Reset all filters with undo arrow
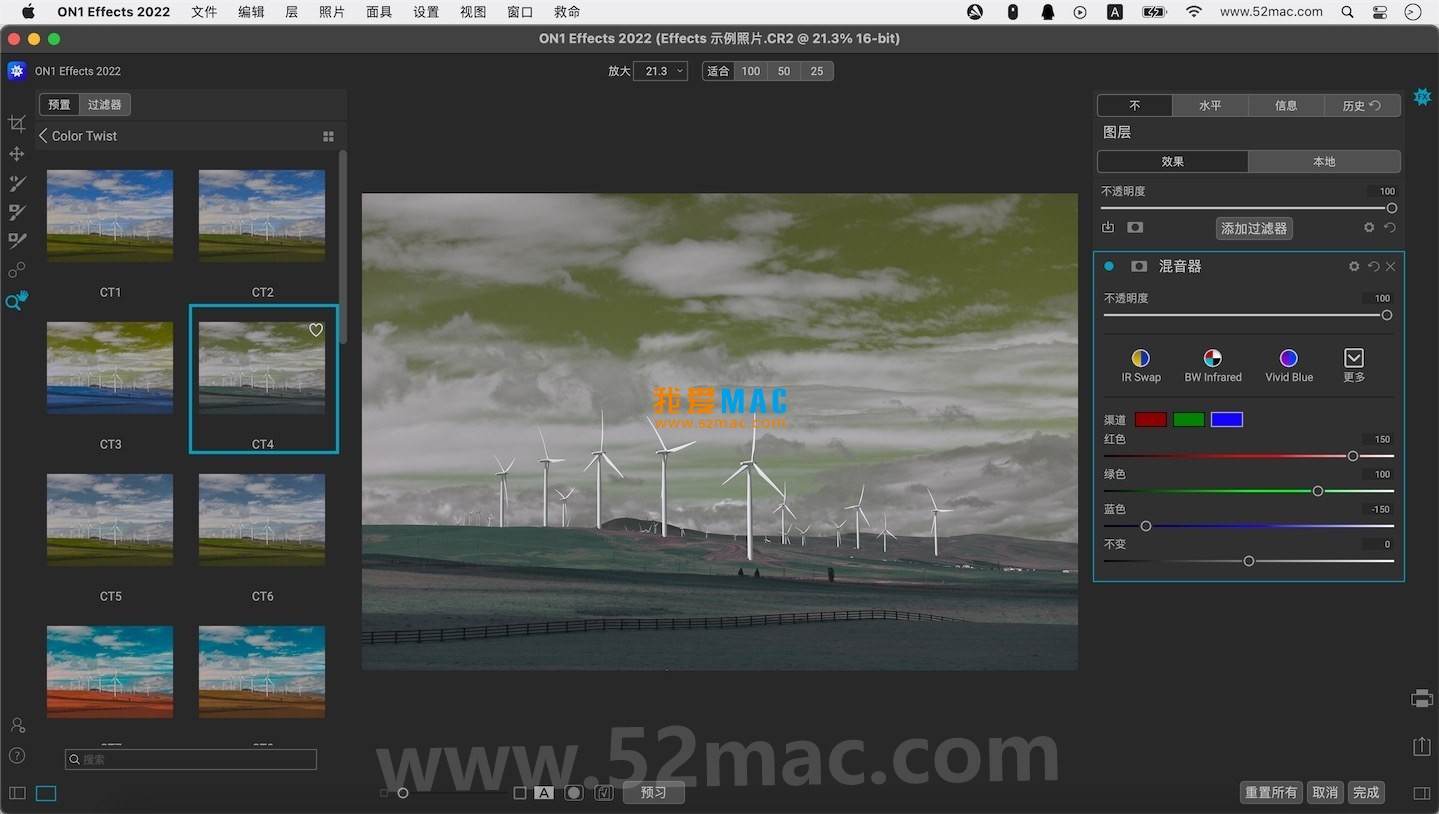Image resolution: width=1439 pixels, height=814 pixels. (x=1390, y=228)
